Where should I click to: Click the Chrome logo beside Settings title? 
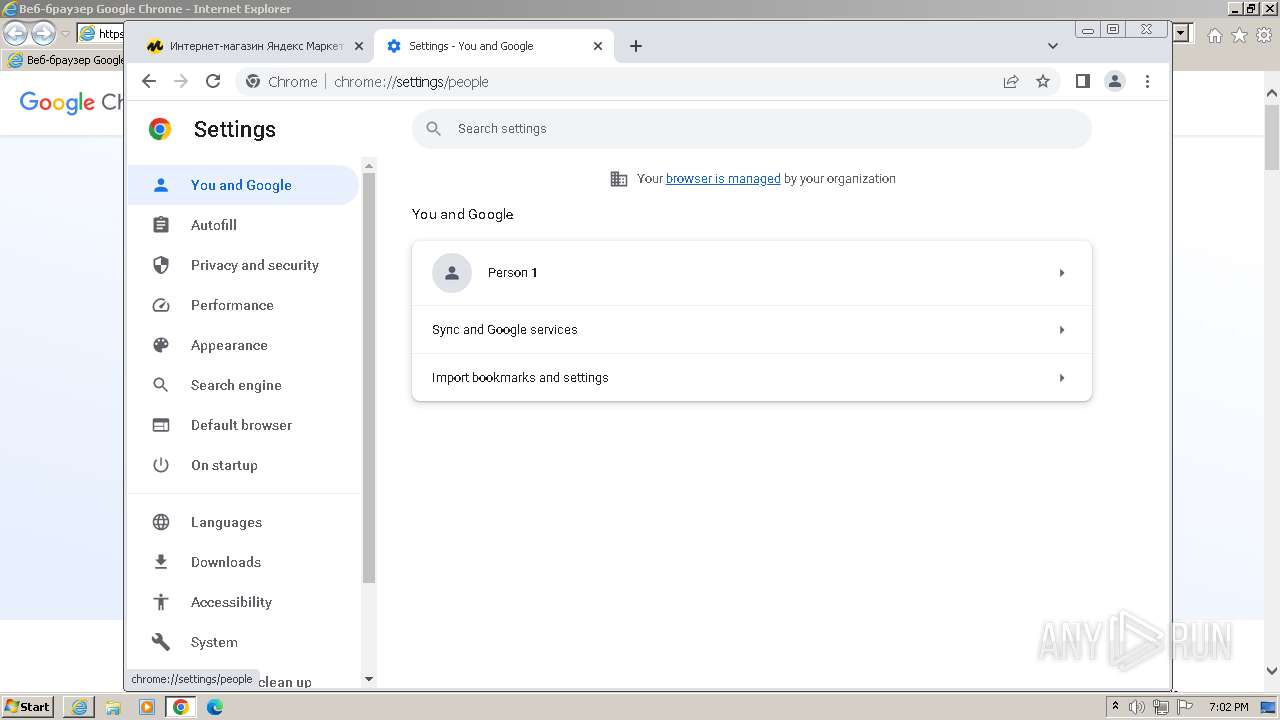click(160, 129)
